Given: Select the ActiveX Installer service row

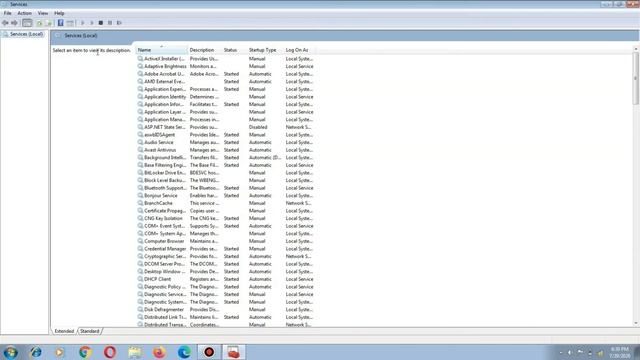Looking at the screenshot, I should pyautogui.click(x=225, y=59).
